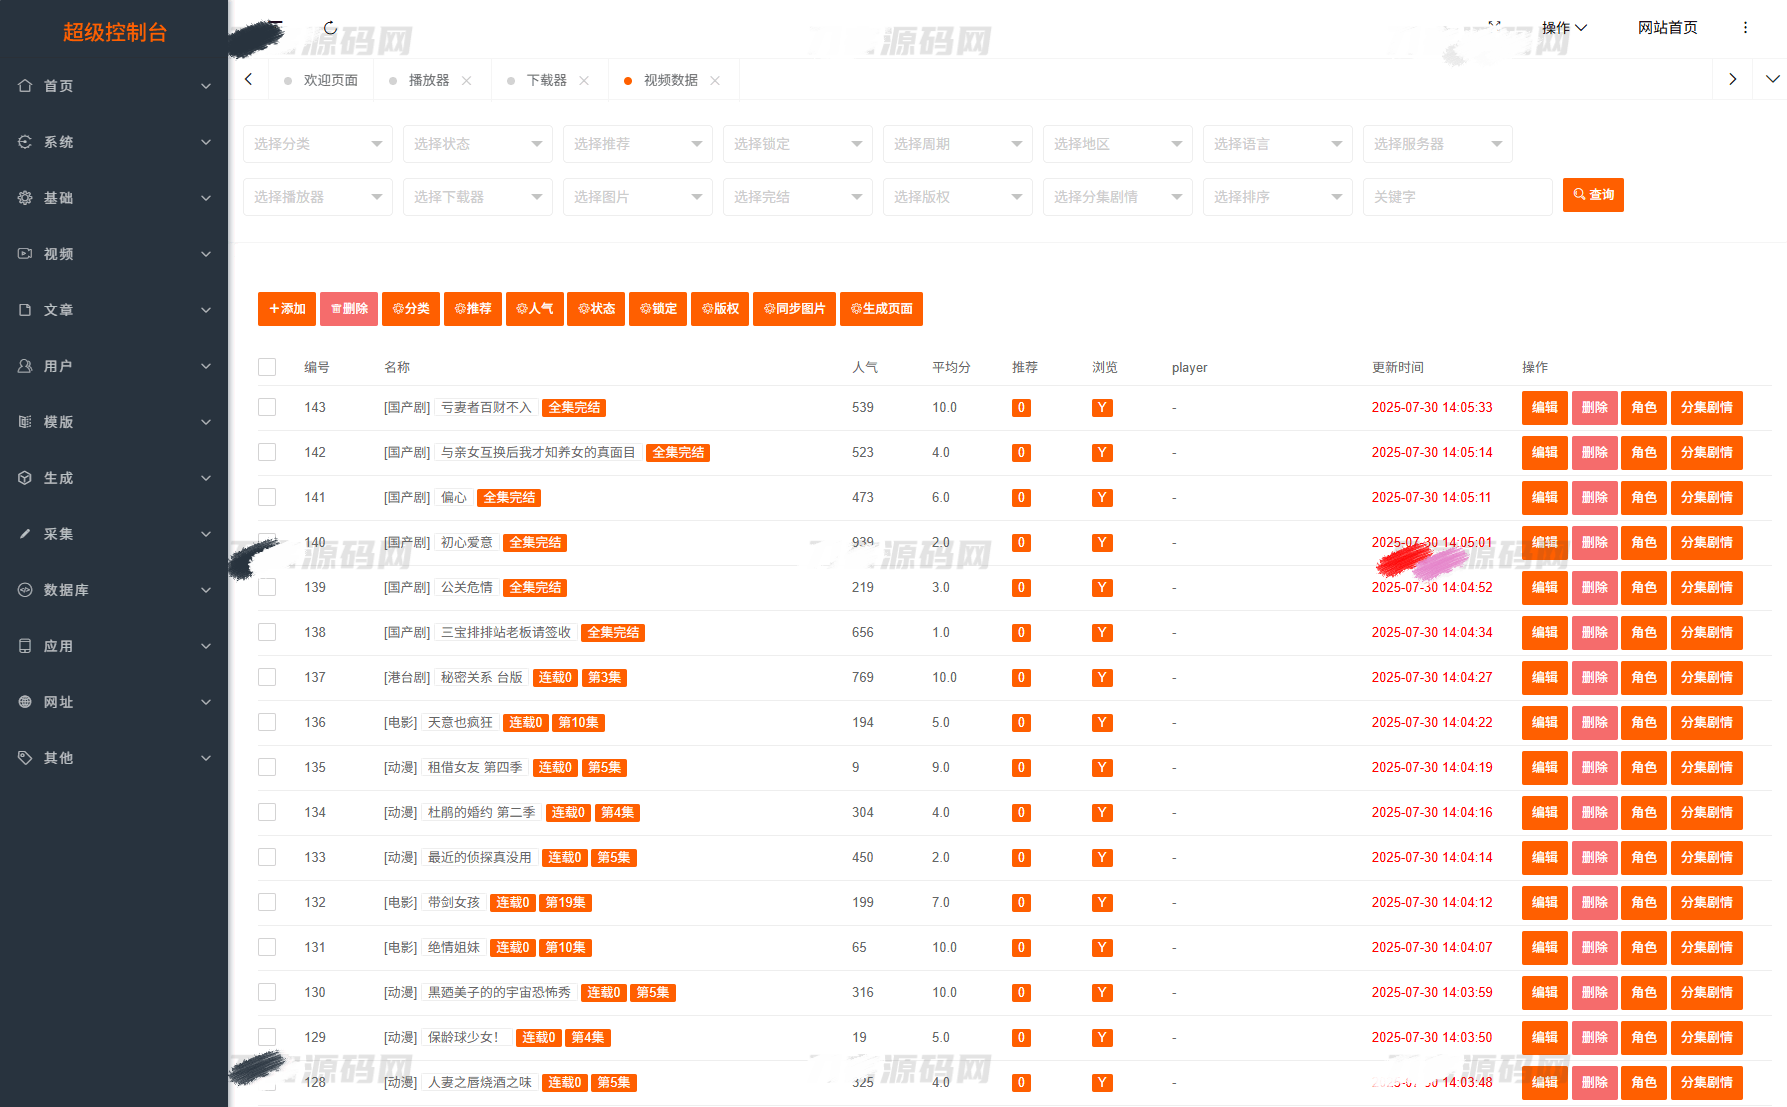Select the checkbox for row 137
The width and height of the screenshot is (1787, 1107).
(x=267, y=677)
